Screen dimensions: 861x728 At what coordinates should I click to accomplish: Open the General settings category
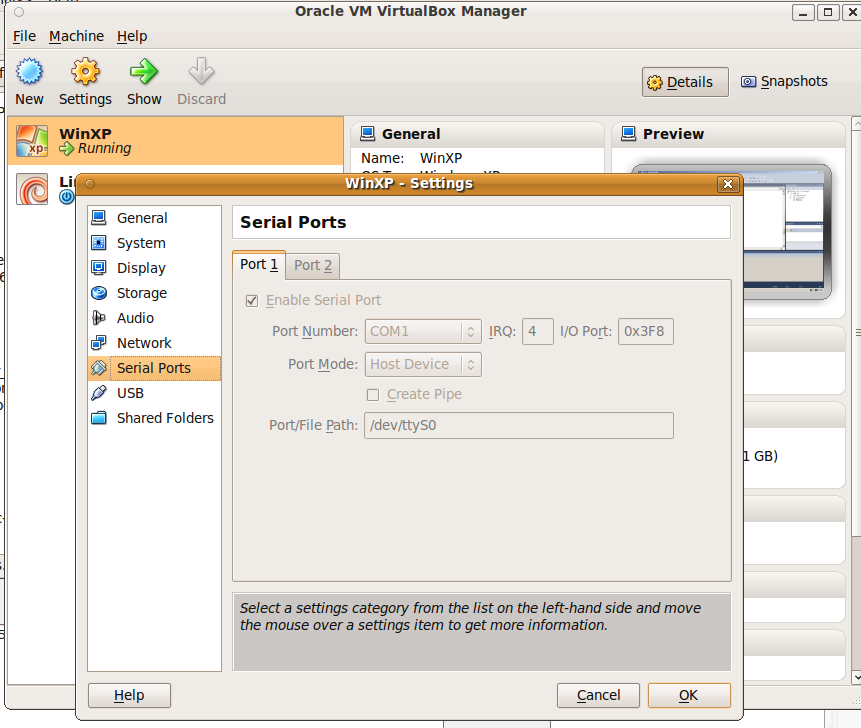(x=154, y=218)
